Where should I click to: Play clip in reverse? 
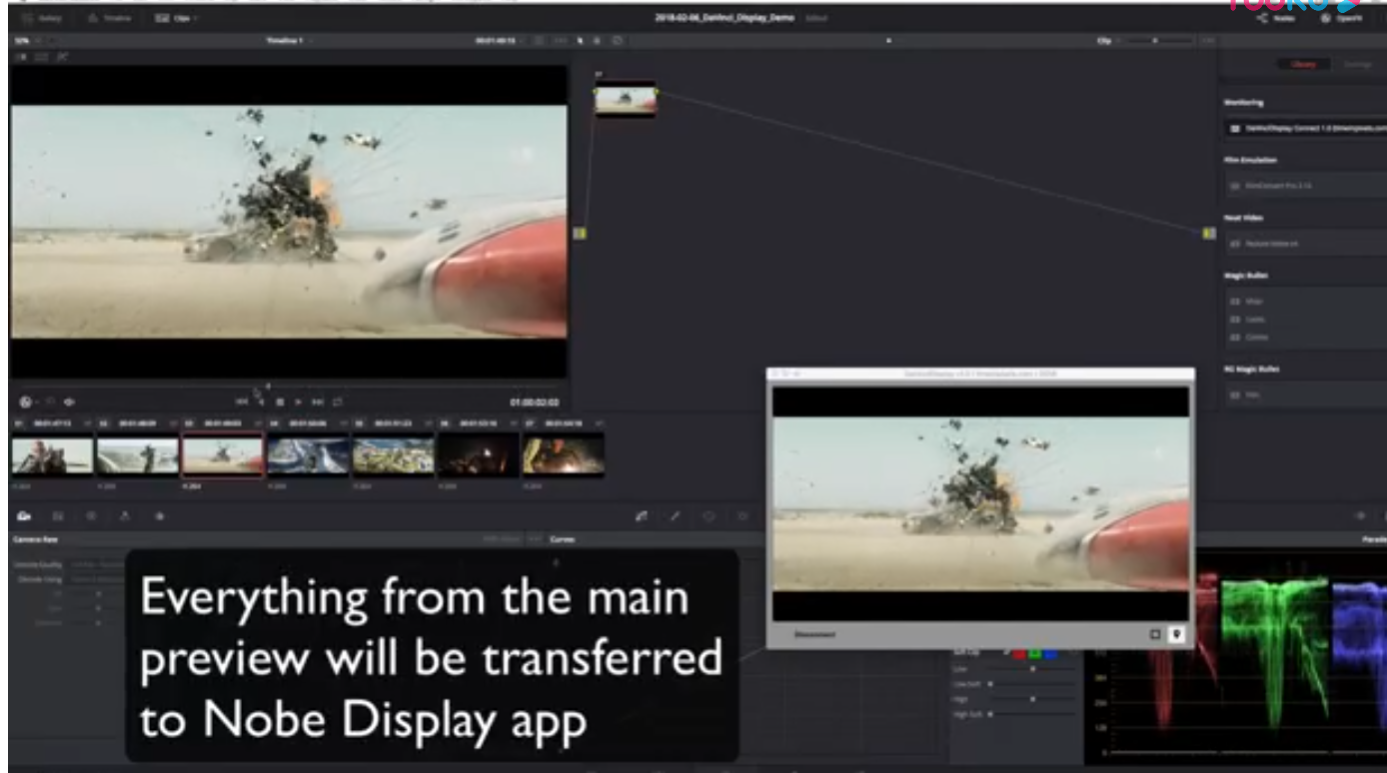(261, 401)
